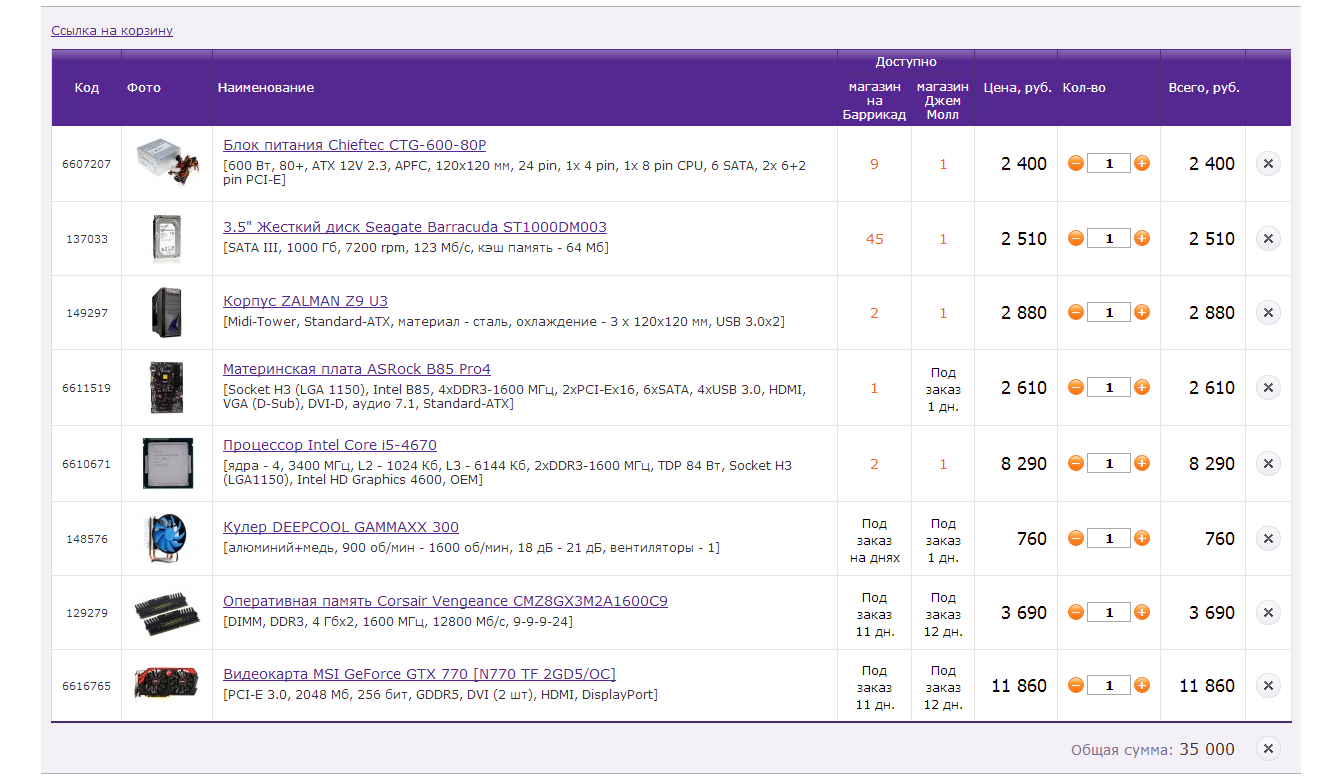This screenshot has width=1333, height=781.
Task: Click quantity field for Intel Core i5-4670
Action: (1109, 463)
